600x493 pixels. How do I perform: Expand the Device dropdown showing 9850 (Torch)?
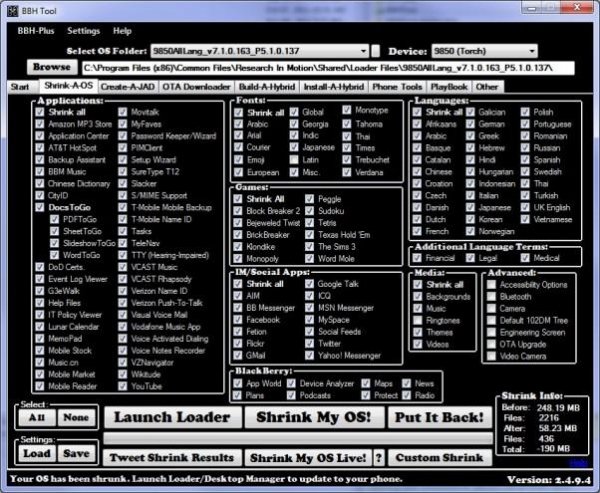532,51
